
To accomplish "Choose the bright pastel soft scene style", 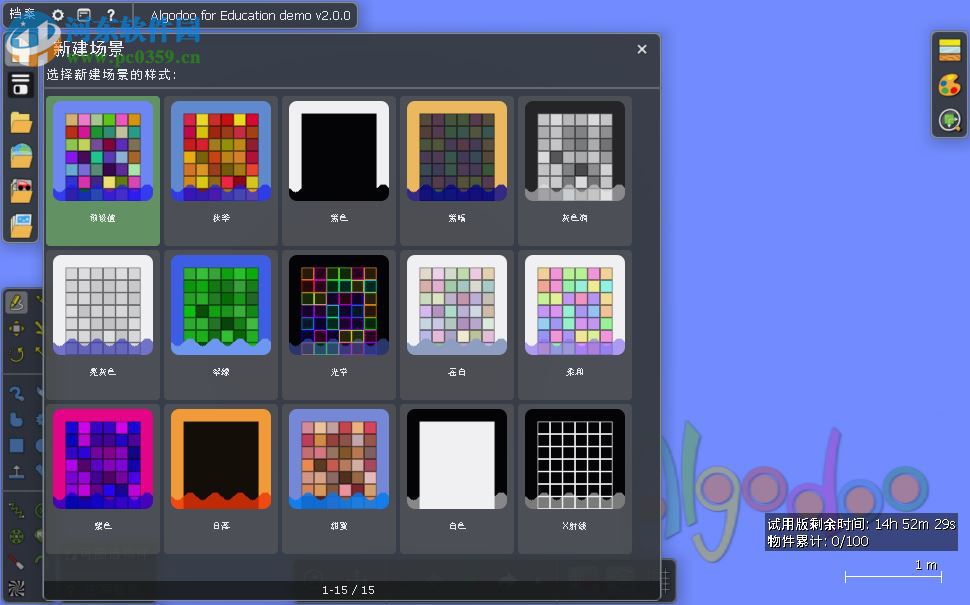I will [575, 325].
